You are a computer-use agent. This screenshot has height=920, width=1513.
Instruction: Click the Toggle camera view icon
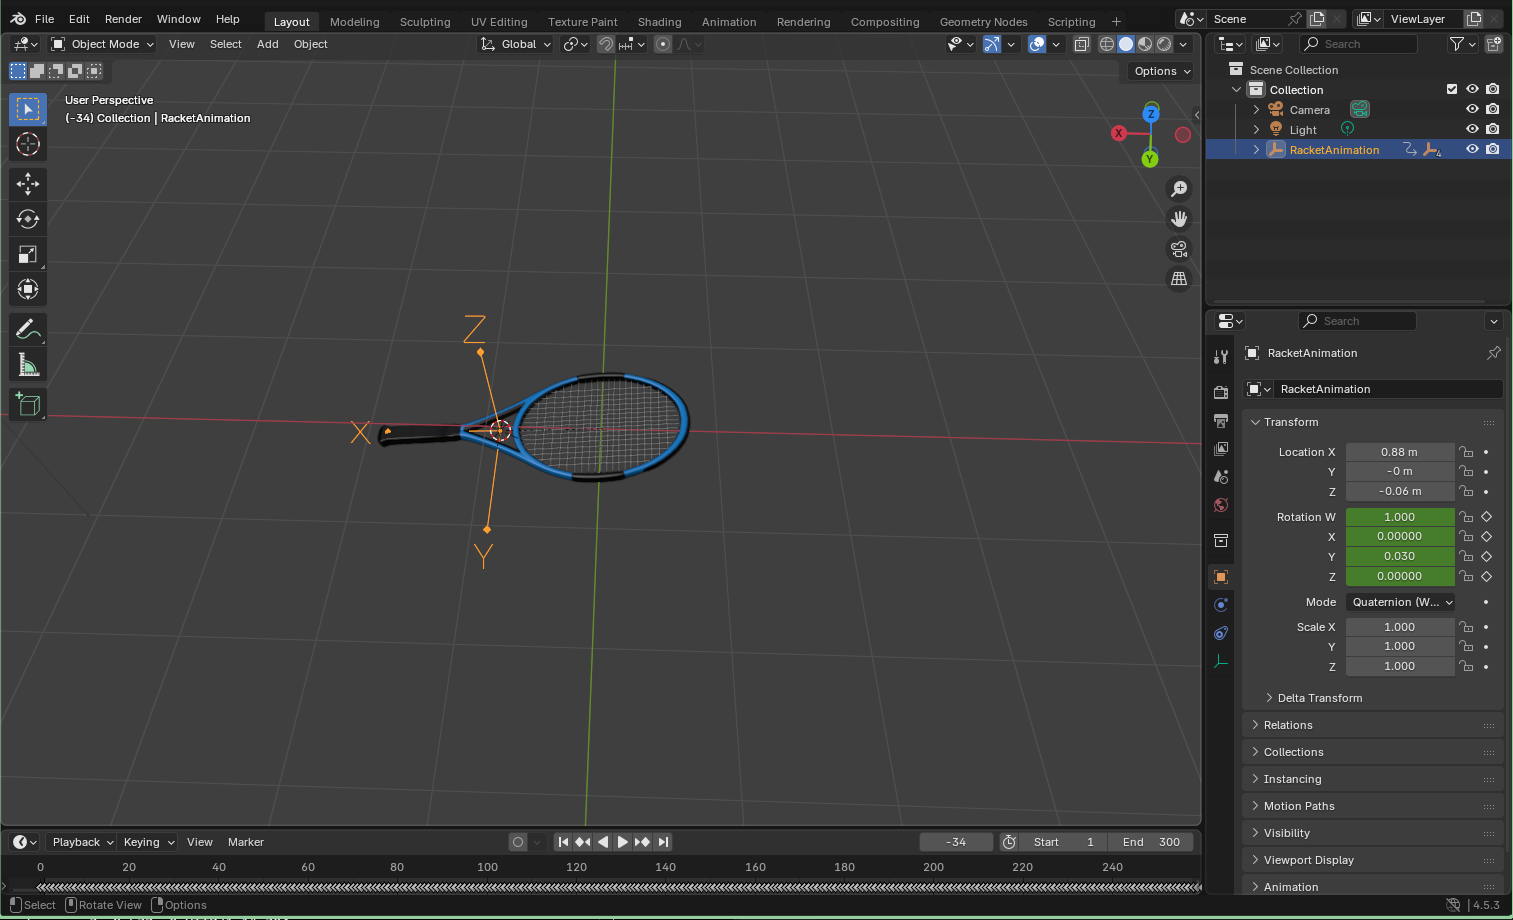1179,249
